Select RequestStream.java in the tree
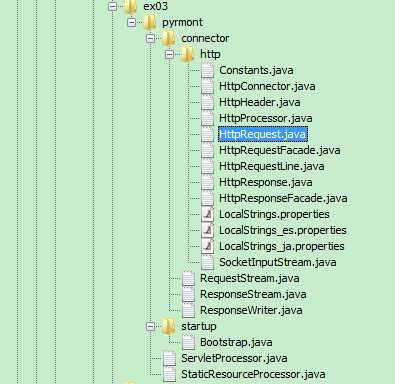The image size is (395, 384). pyautogui.click(x=250, y=278)
